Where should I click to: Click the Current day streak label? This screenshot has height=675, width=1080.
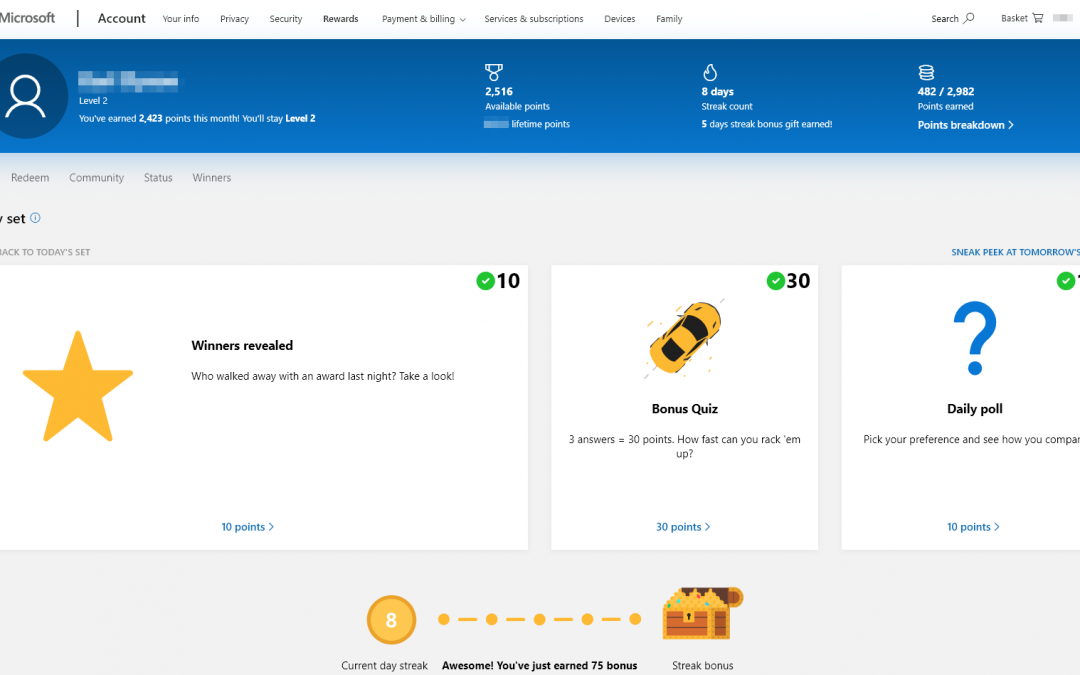click(x=384, y=665)
